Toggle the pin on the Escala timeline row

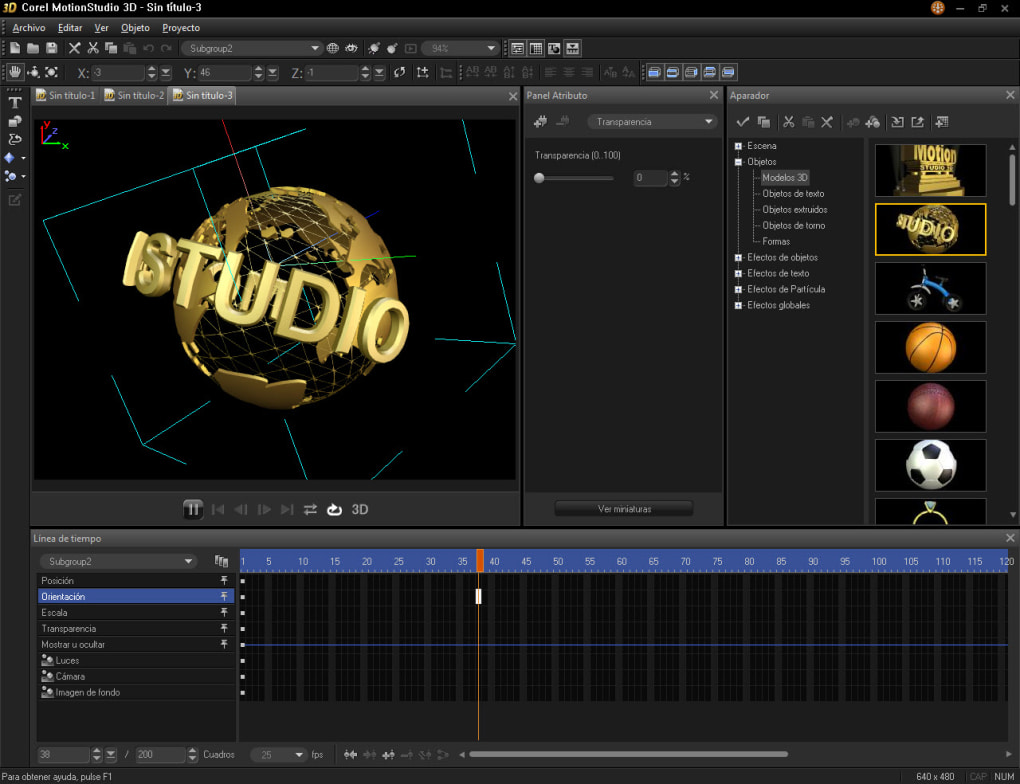[x=223, y=612]
